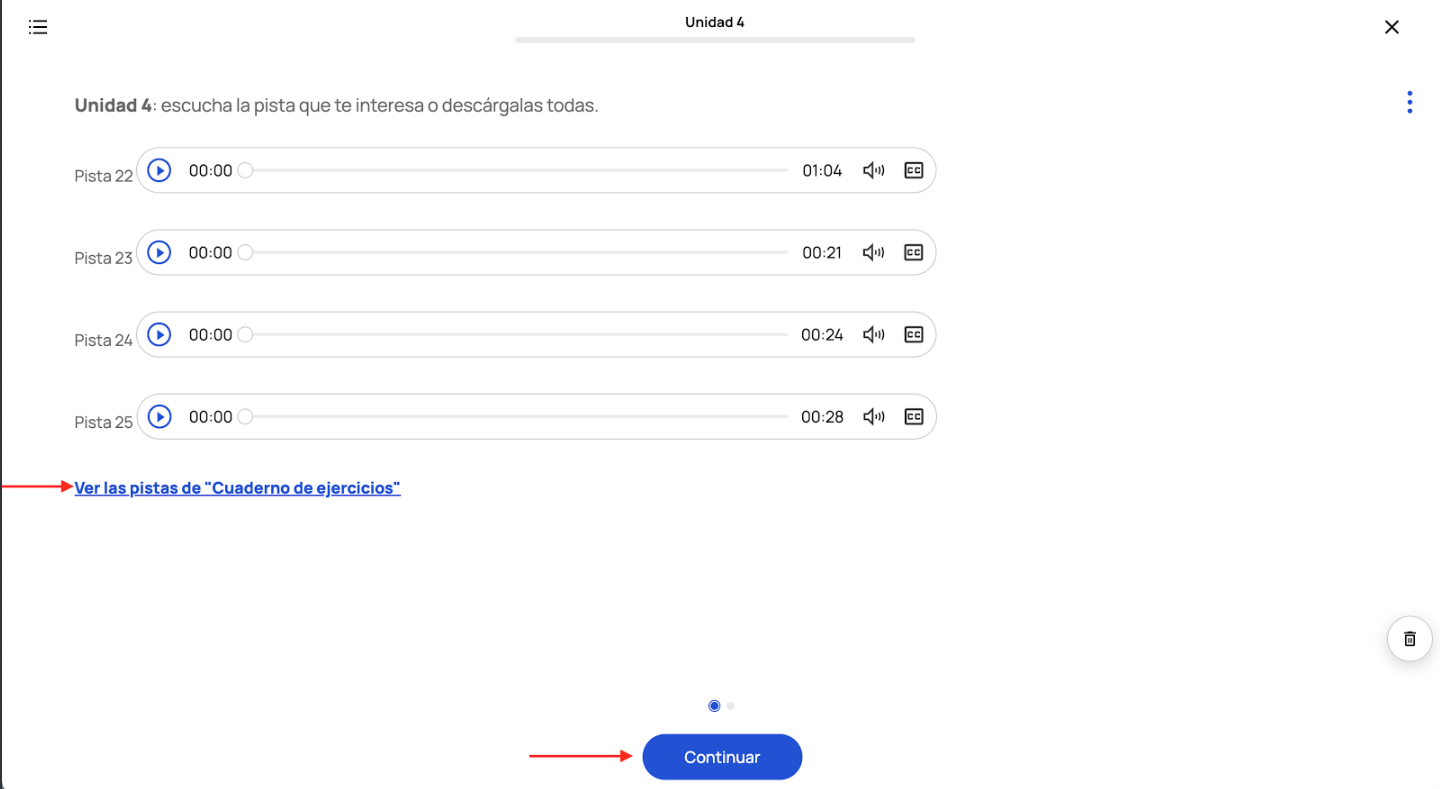Screen dimensions: 1440x789
Task: Enable closed captions on Pista 22
Action: click(913, 171)
